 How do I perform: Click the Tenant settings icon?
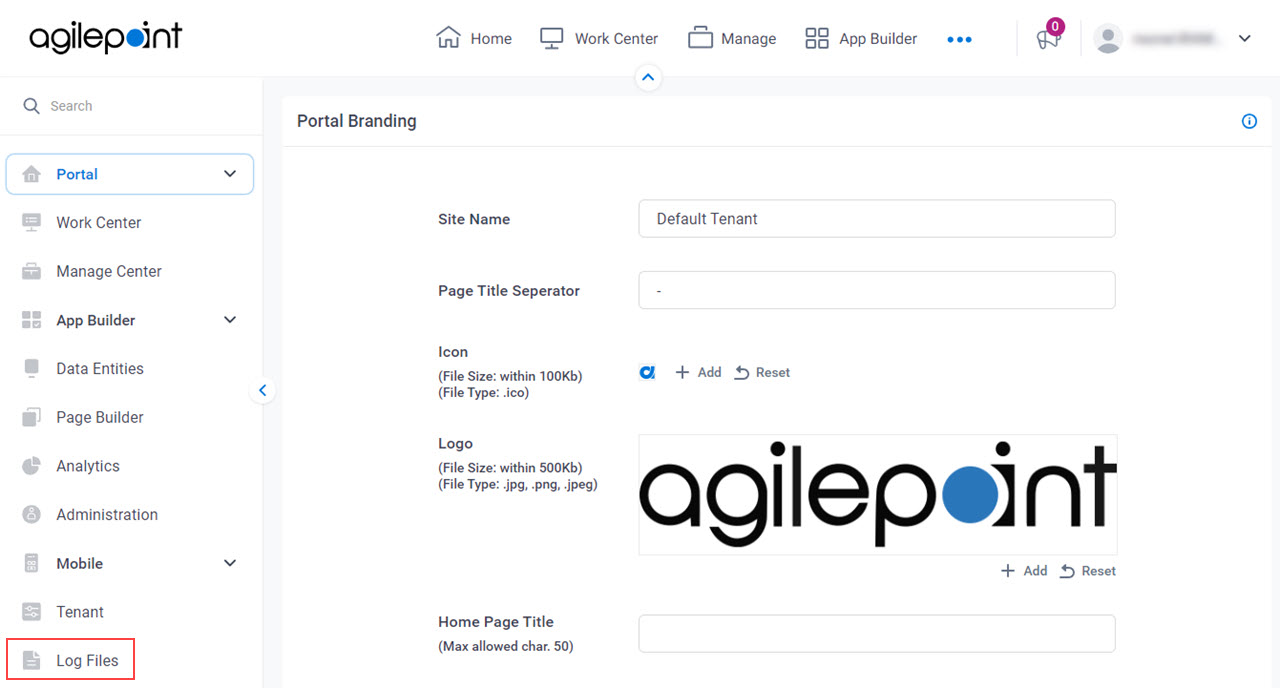pyautogui.click(x=32, y=612)
